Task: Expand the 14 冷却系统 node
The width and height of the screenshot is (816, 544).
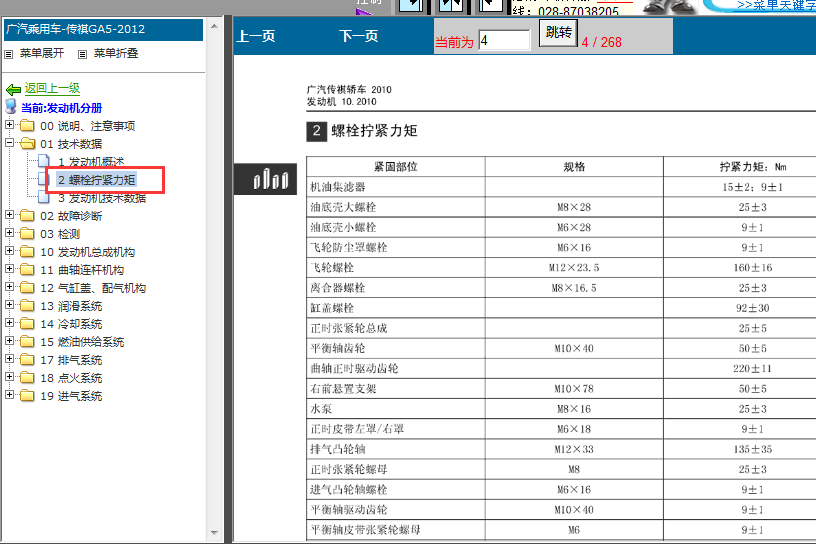Action: 9,322
